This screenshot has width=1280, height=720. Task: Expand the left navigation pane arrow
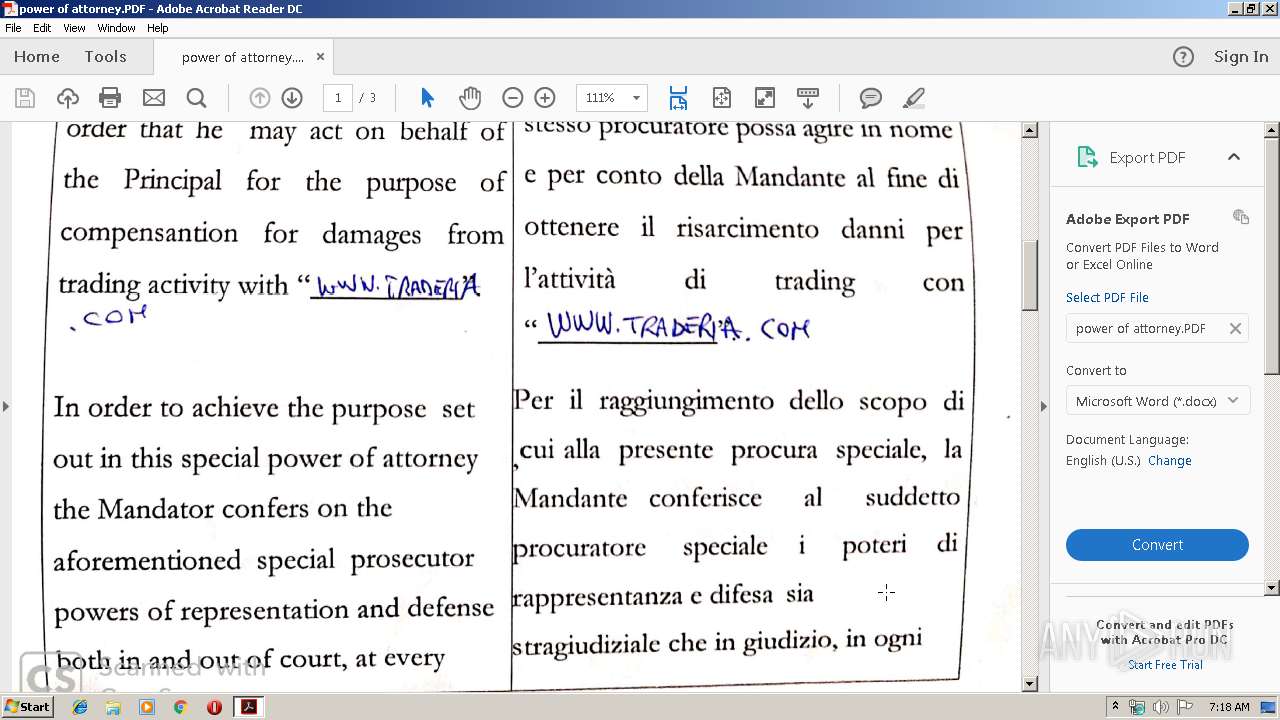(x=6, y=406)
